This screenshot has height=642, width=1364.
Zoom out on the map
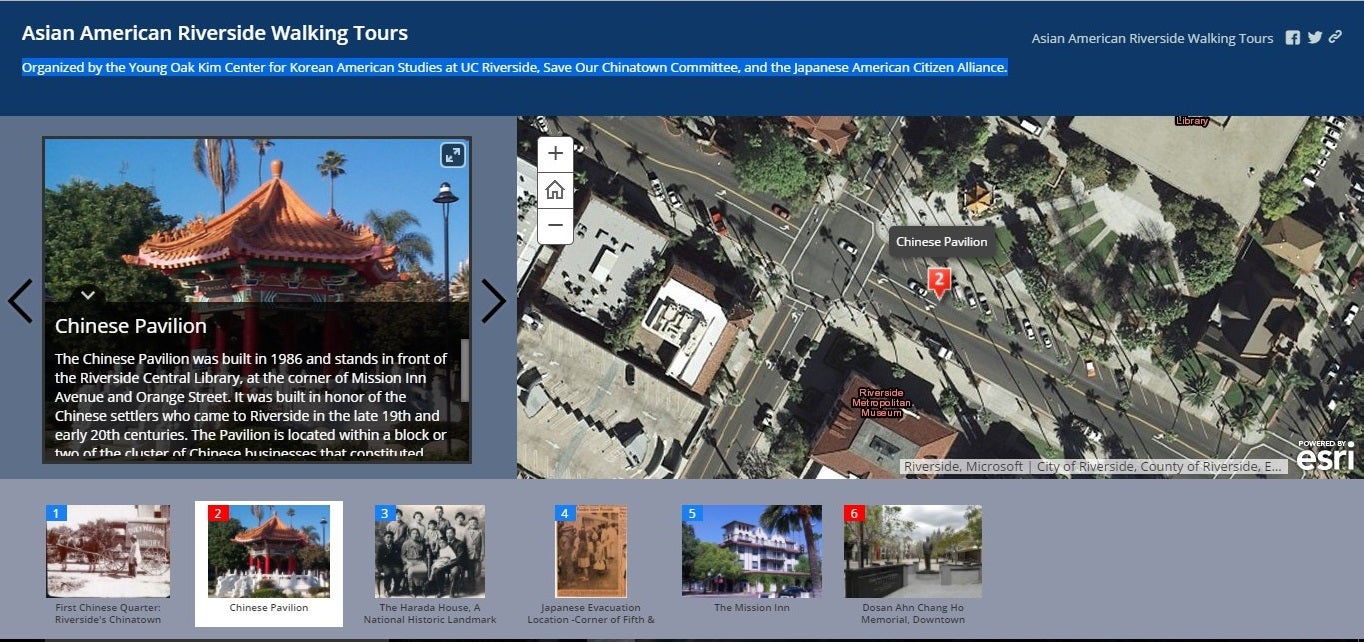555,226
